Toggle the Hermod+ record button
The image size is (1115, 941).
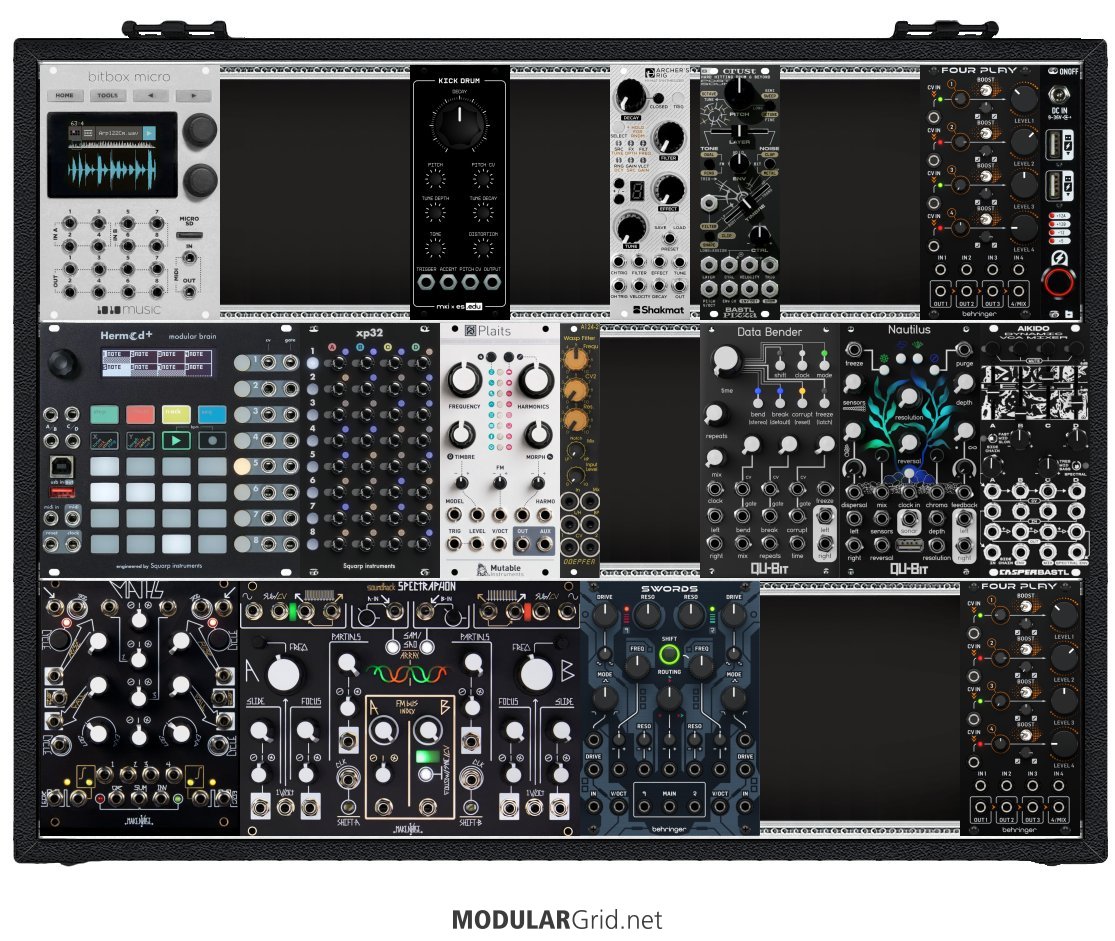click(212, 440)
